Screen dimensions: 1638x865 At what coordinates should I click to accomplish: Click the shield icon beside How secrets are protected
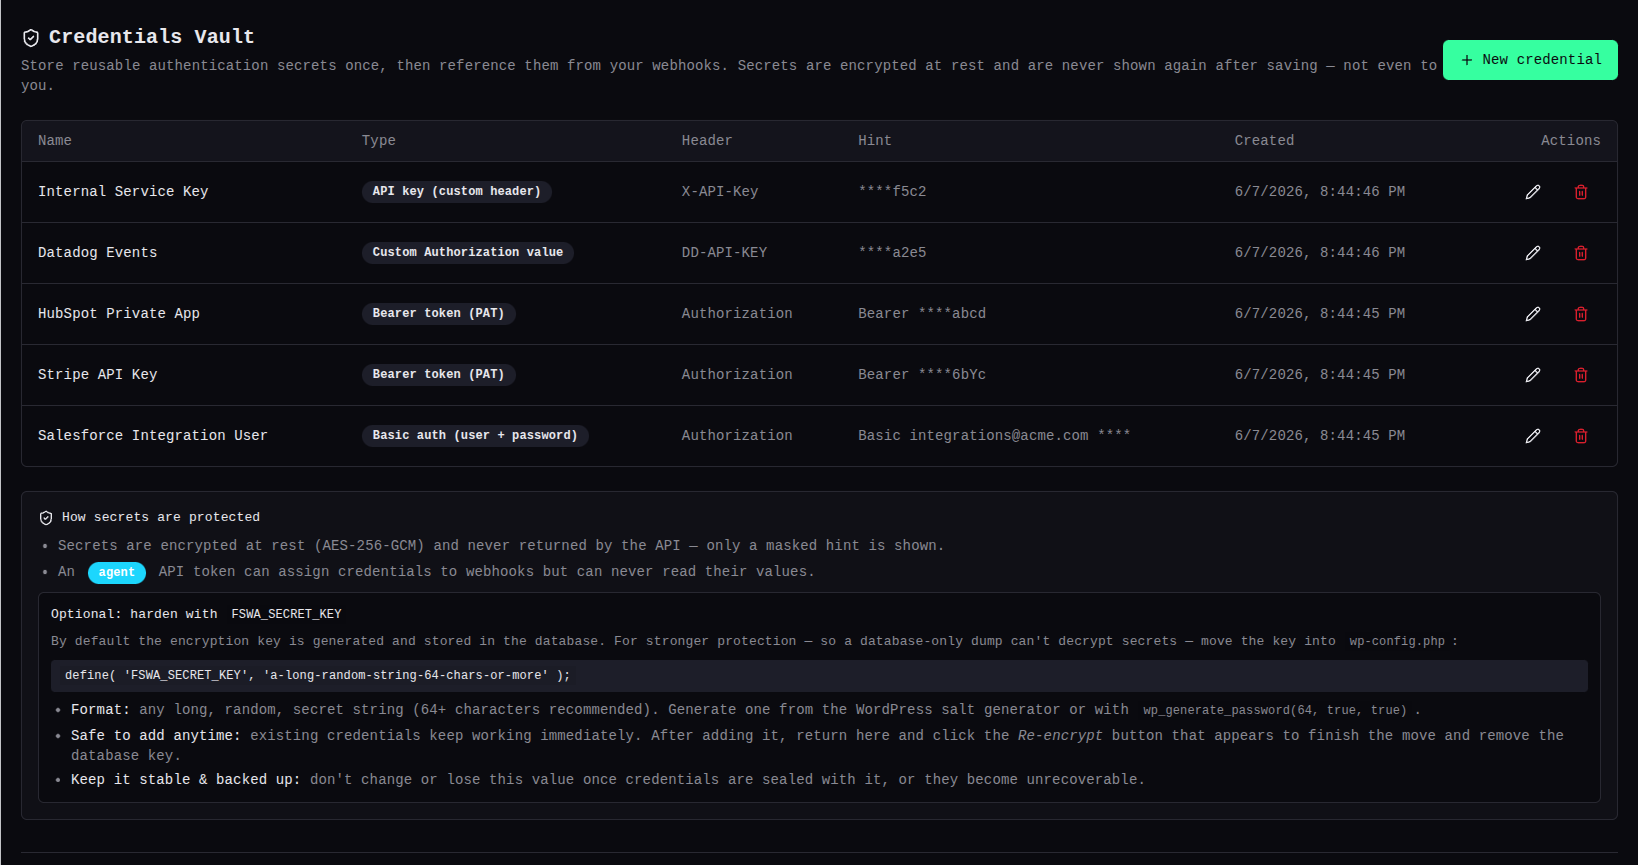[x=46, y=518]
